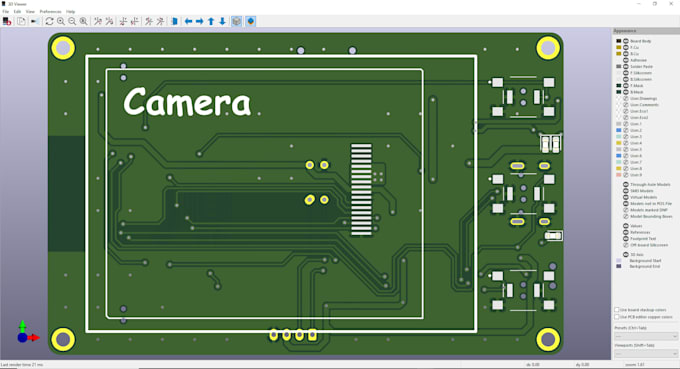Screen dimensions: 680x369
Task: Toggle visibility of F.Mask layer
Action: pyautogui.click(x=626, y=85)
